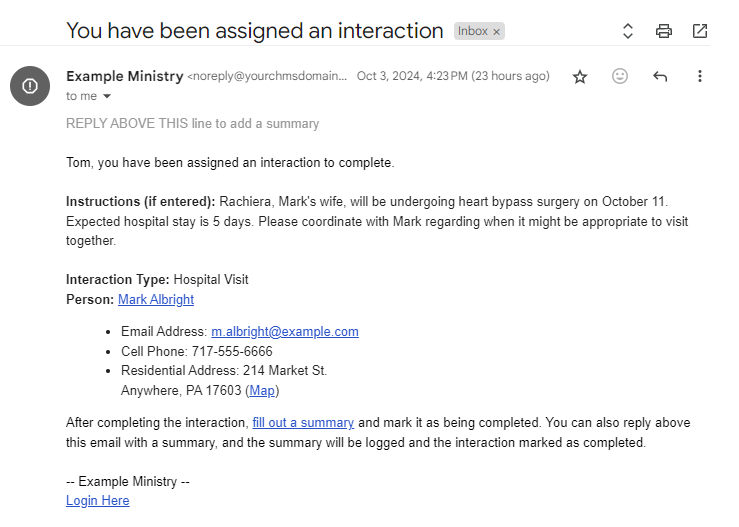This screenshot has width=739, height=527.
Task: Click the sender name Example Ministry
Action: (x=124, y=76)
